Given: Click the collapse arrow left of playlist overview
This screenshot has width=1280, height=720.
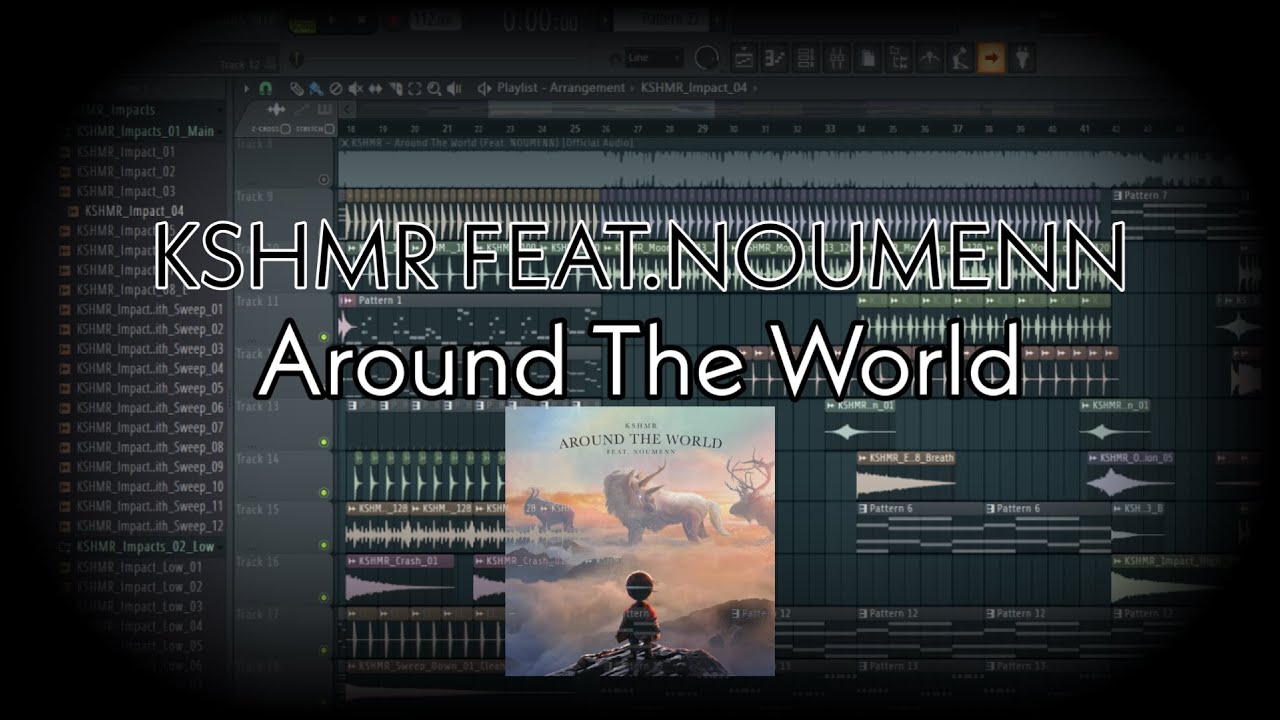Looking at the screenshot, I should pyautogui.click(x=347, y=110).
